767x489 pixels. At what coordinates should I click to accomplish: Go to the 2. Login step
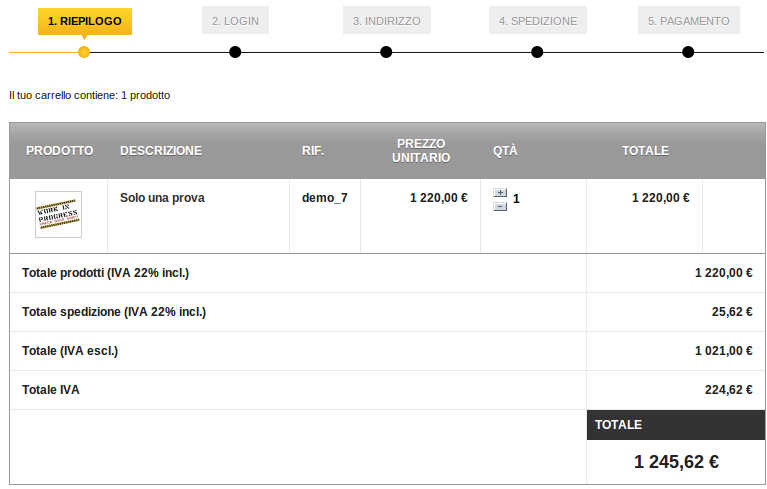pyautogui.click(x=235, y=21)
